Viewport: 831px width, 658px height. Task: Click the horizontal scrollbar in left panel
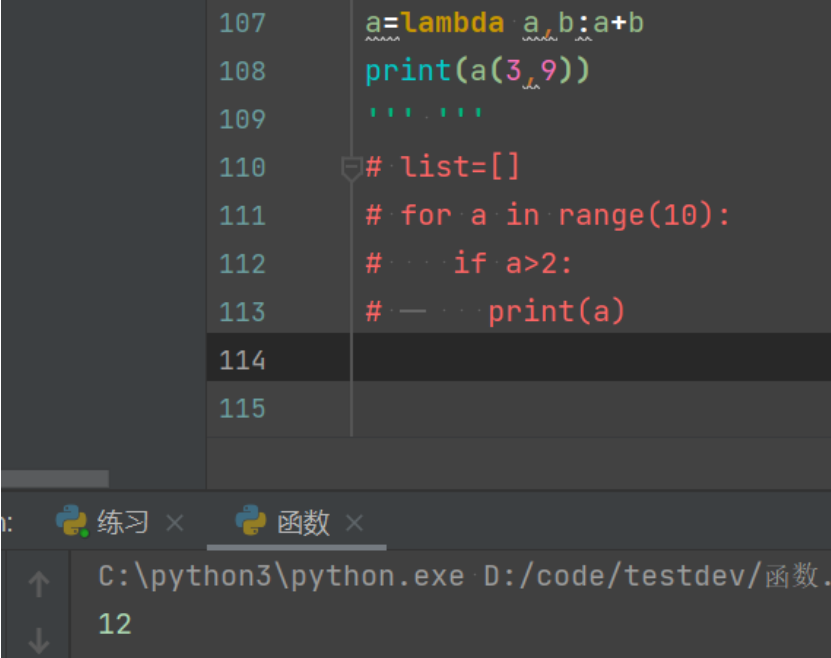pos(55,479)
